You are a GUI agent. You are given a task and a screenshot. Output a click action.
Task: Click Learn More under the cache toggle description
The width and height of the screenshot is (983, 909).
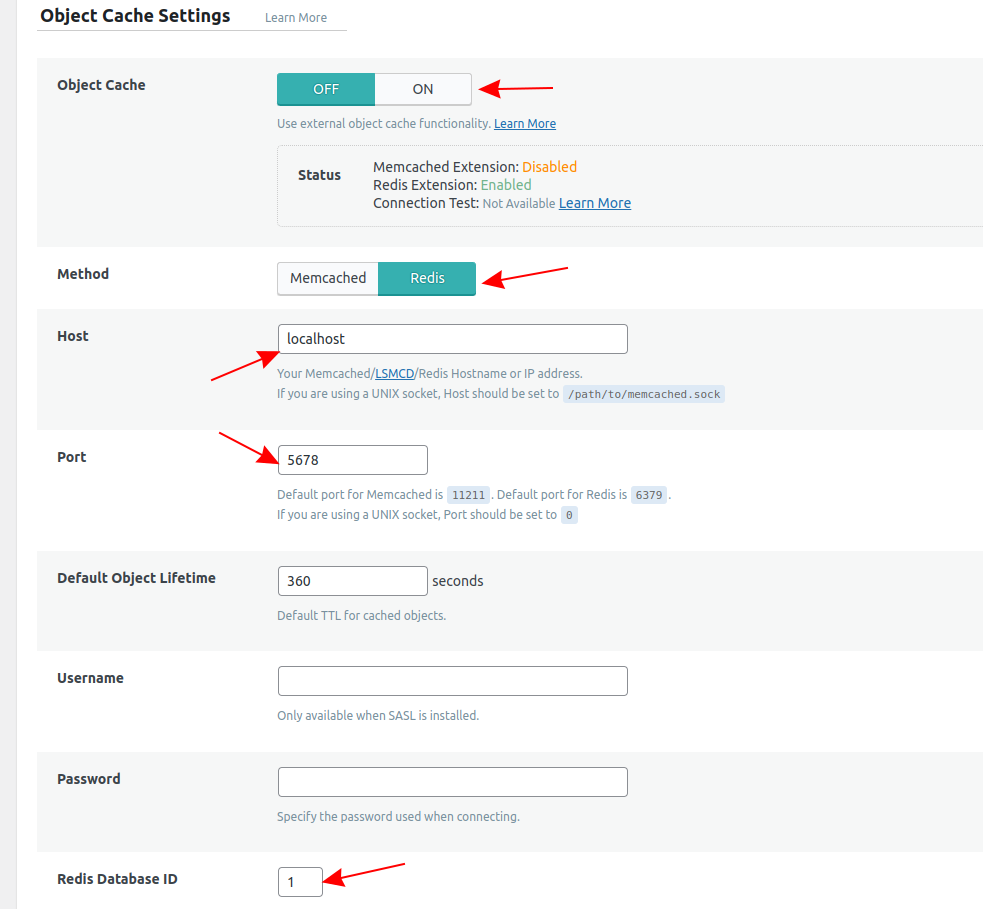(x=524, y=123)
